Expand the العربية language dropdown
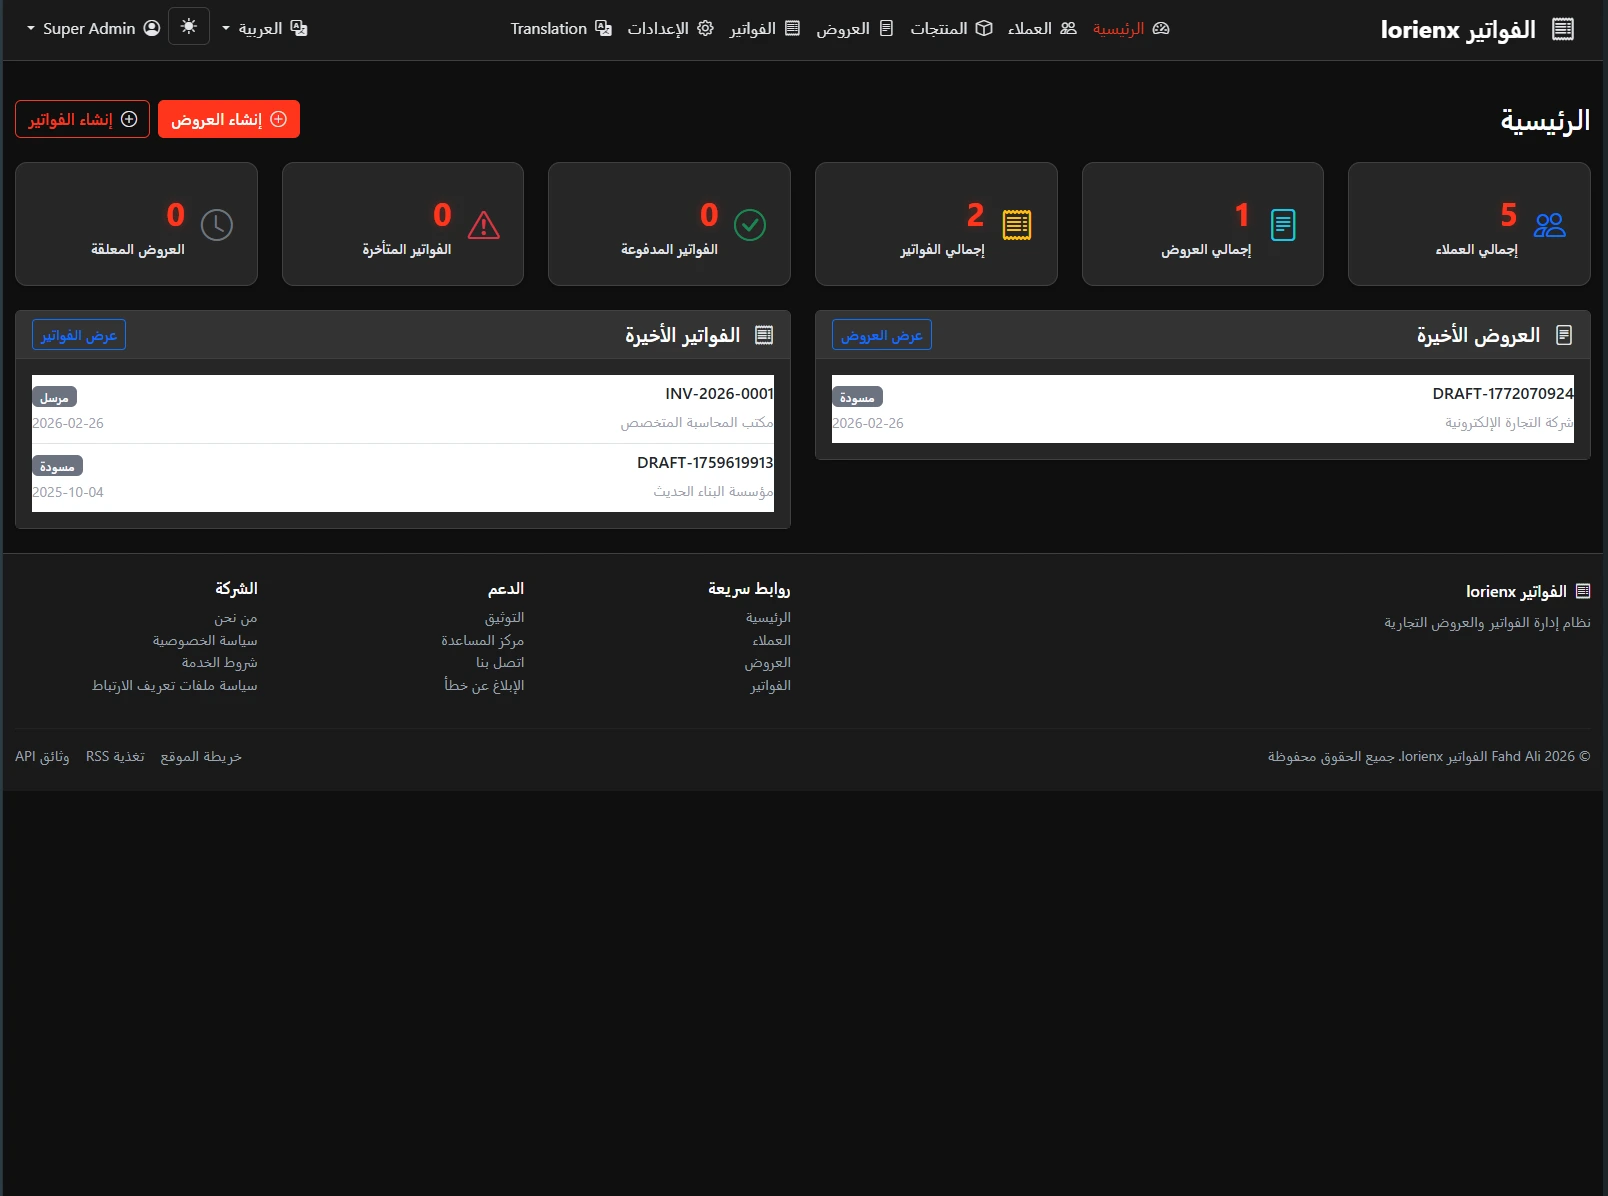1608x1196 pixels. point(264,28)
